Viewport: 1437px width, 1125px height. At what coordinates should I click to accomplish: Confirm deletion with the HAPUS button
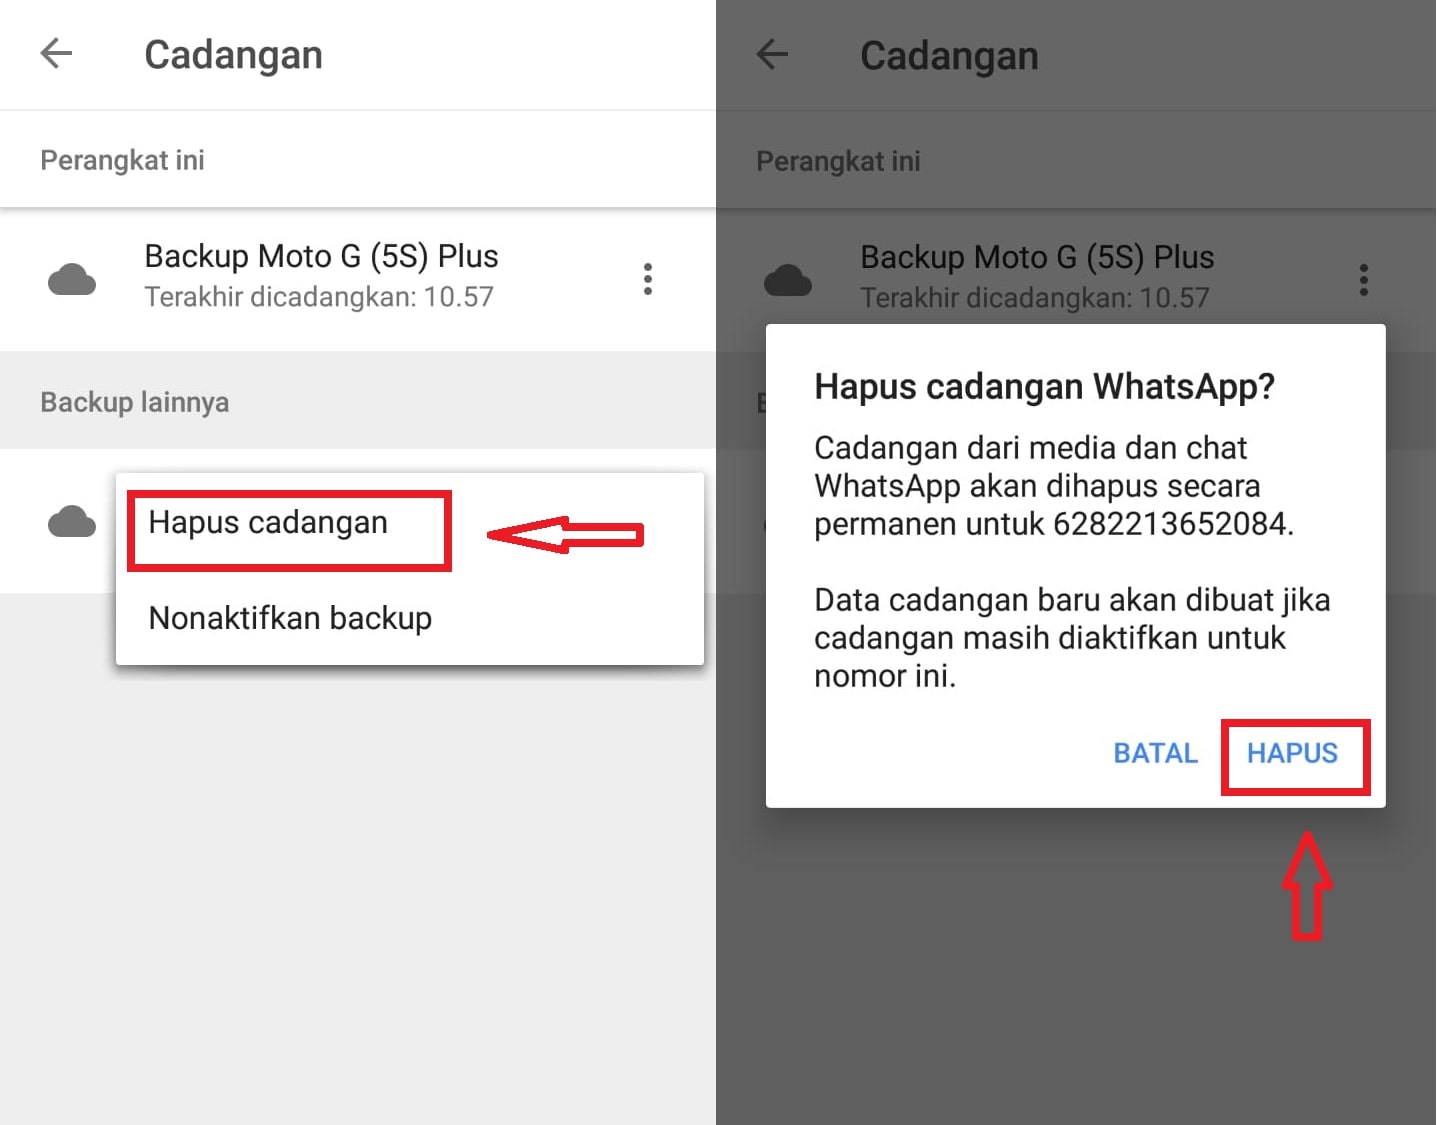tap(1292, 753)
